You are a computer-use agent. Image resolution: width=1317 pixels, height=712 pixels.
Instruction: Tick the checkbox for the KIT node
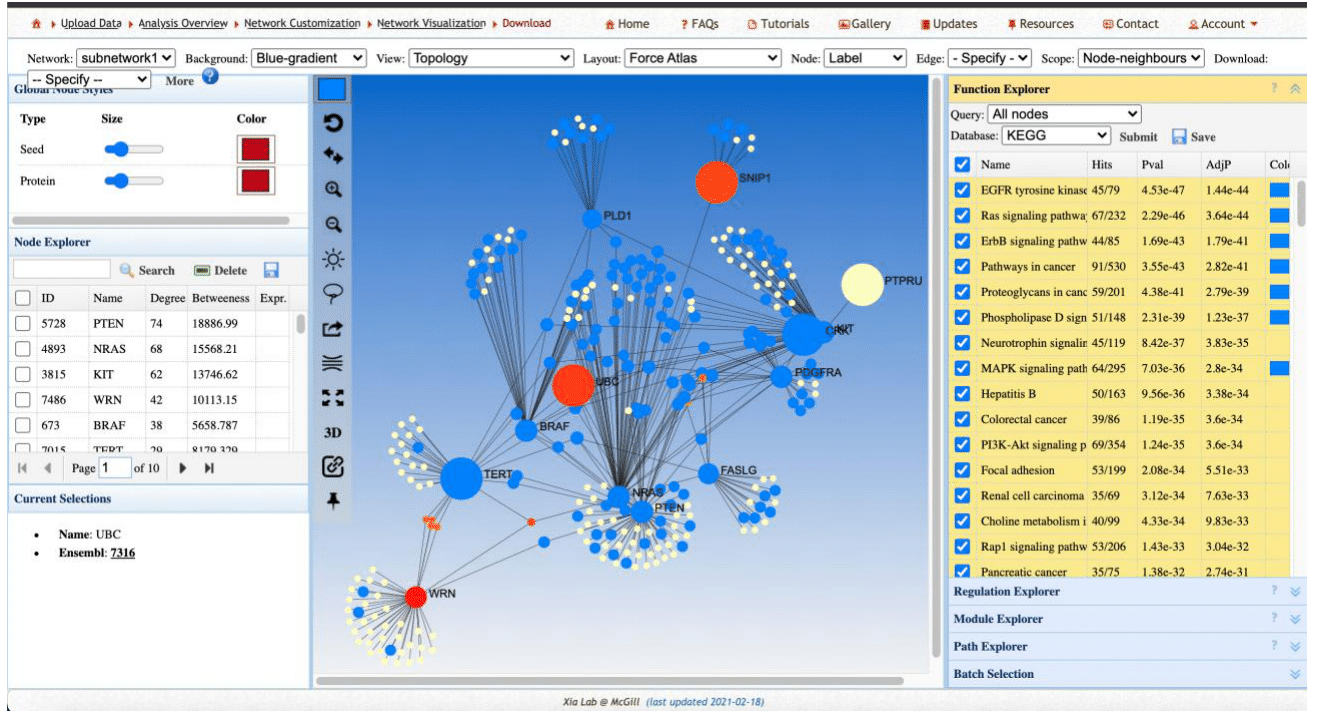(x=22, y=374)
